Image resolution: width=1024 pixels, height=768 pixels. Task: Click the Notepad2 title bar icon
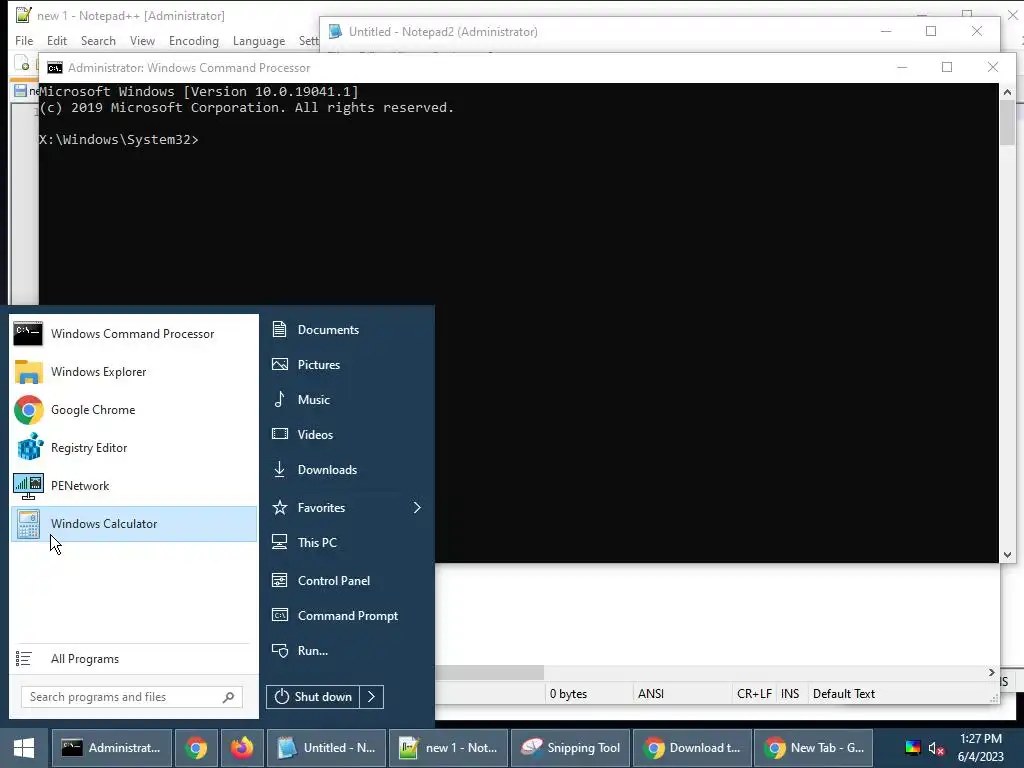click(x=336, y=31)
